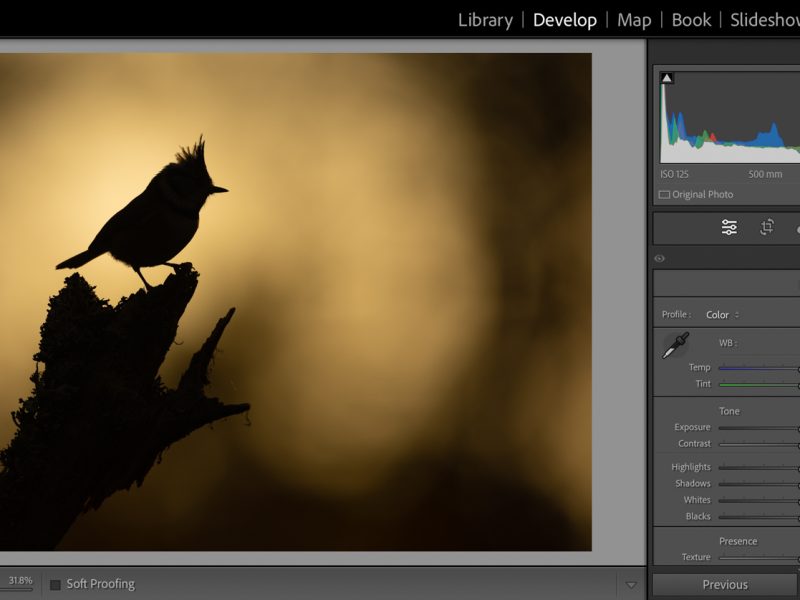Image resolution: width=800 pixels, height=600 pixels.
Task: Toggle shadow clipping indicator in histogram
Action: click(x=667, y=78)
